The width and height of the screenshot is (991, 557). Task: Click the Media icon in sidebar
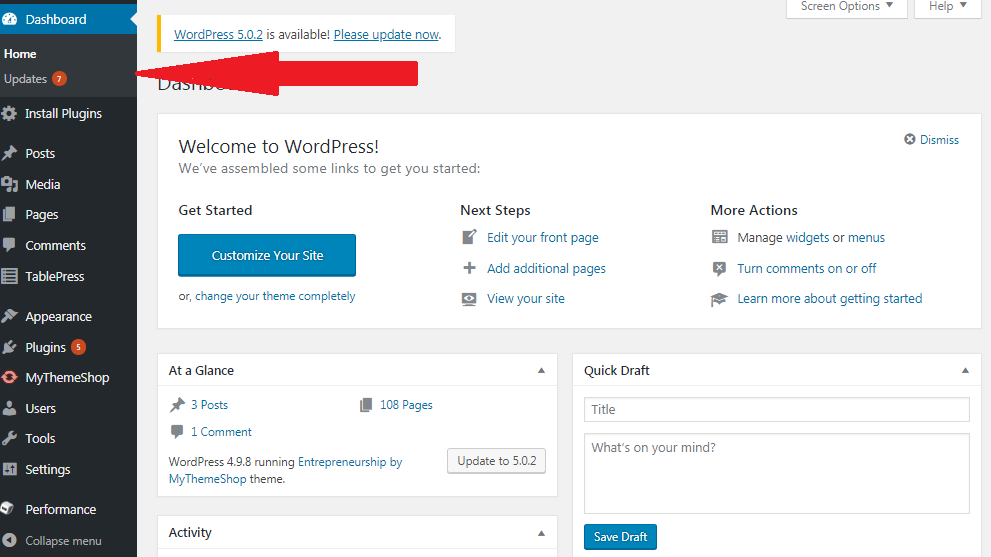pos(9,184)
